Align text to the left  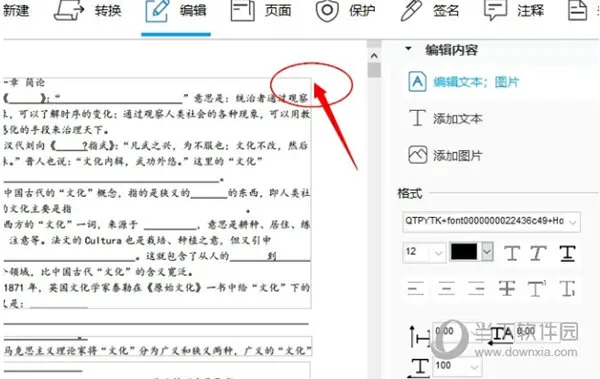coord(416,288)
